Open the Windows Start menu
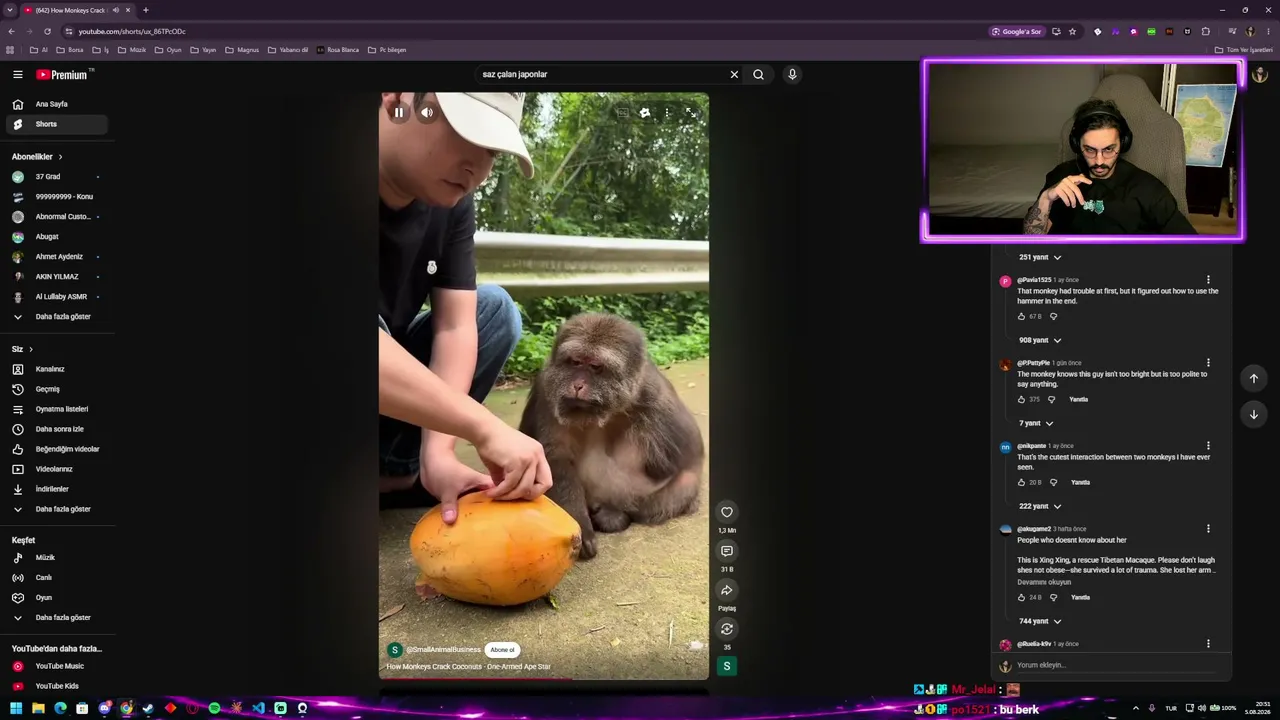The height and width of the screenshot is (720, 1280). [x=16, y=708]
